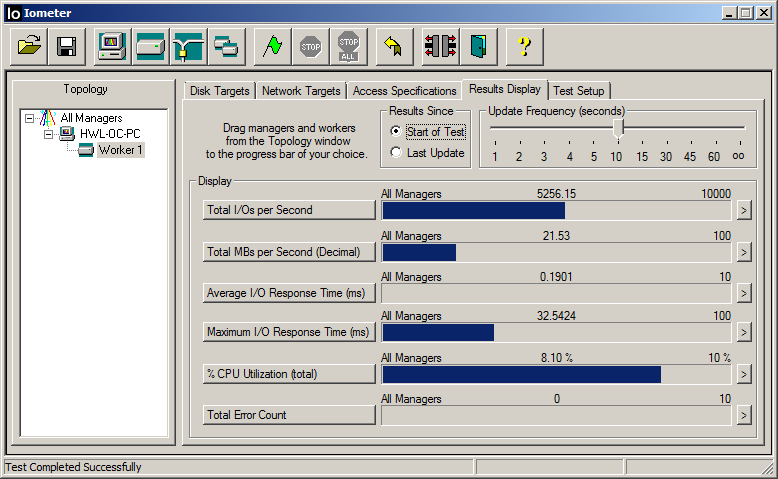This screenshot has height=479, width=778.
Task: Click the HWL-OC-PC computer icon
Action: [x=67, y=134]
